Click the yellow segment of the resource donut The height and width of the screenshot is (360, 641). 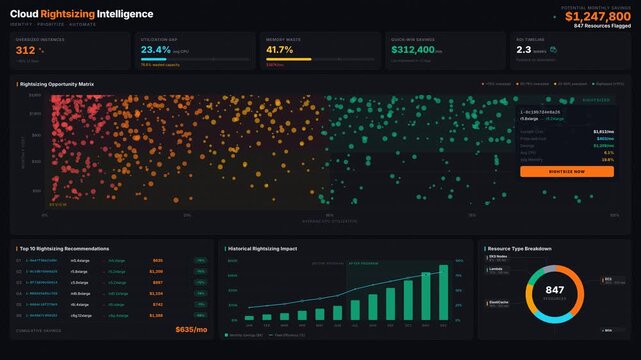[x=530, y=299]
